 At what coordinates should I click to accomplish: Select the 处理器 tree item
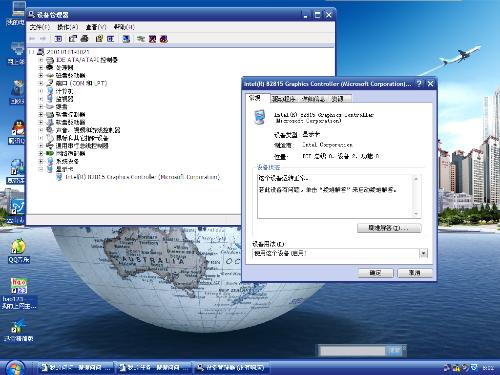(x=65, y=68)
